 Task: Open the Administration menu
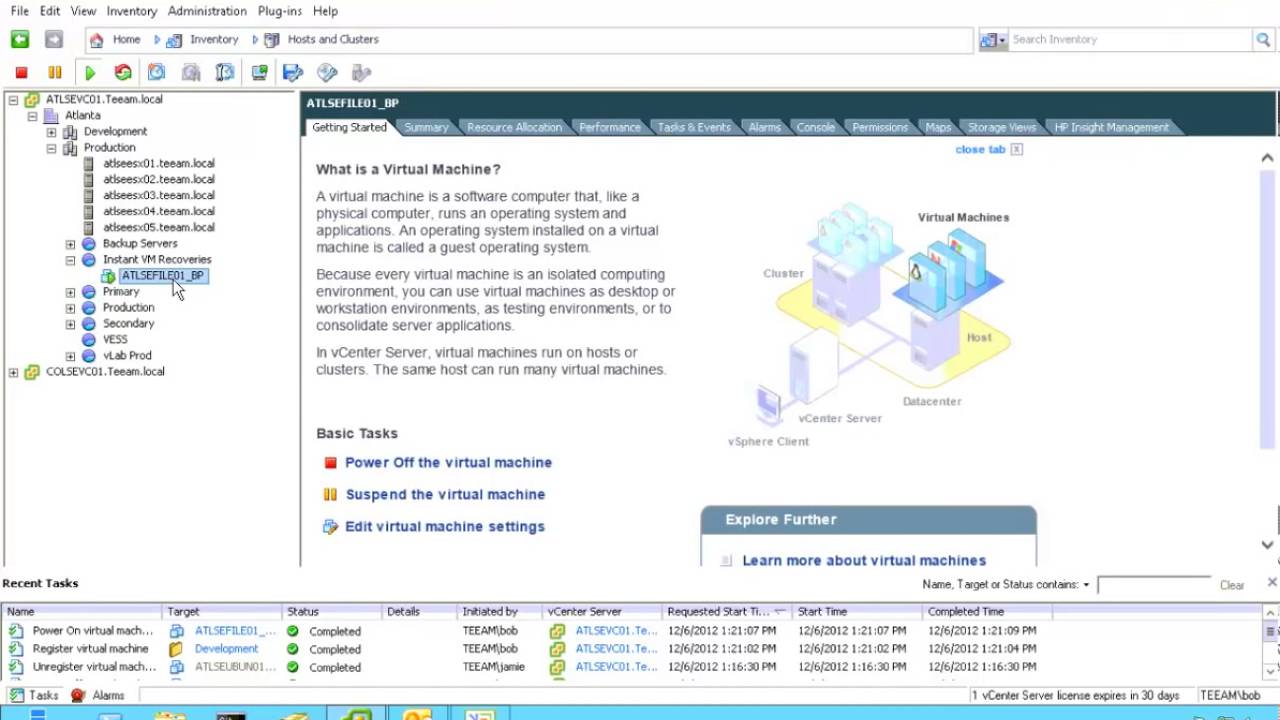pos(207,11)
